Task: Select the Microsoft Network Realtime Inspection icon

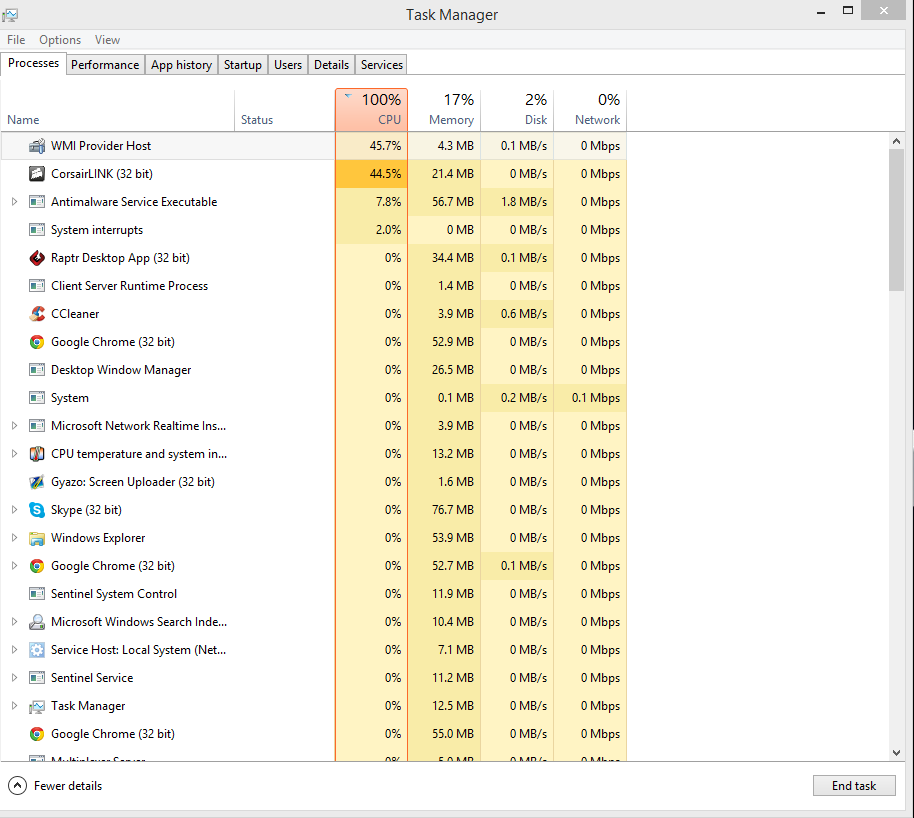Action: click(x=37, y=426)
